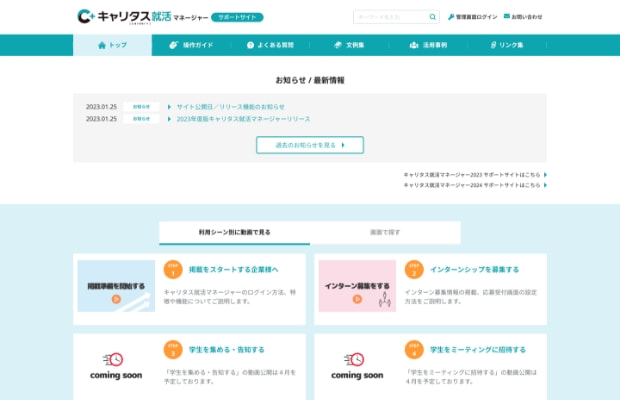Screen dimensions: 620x400
Task: Click the envelope icon beside お問い合わせ
Action: click(x=507, y=16)
